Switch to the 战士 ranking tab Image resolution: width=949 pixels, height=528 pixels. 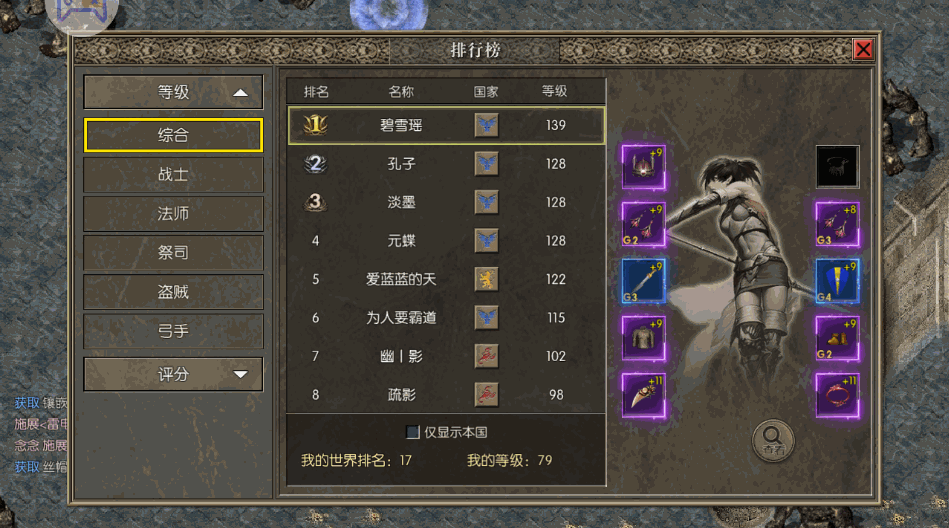[173, 174]
